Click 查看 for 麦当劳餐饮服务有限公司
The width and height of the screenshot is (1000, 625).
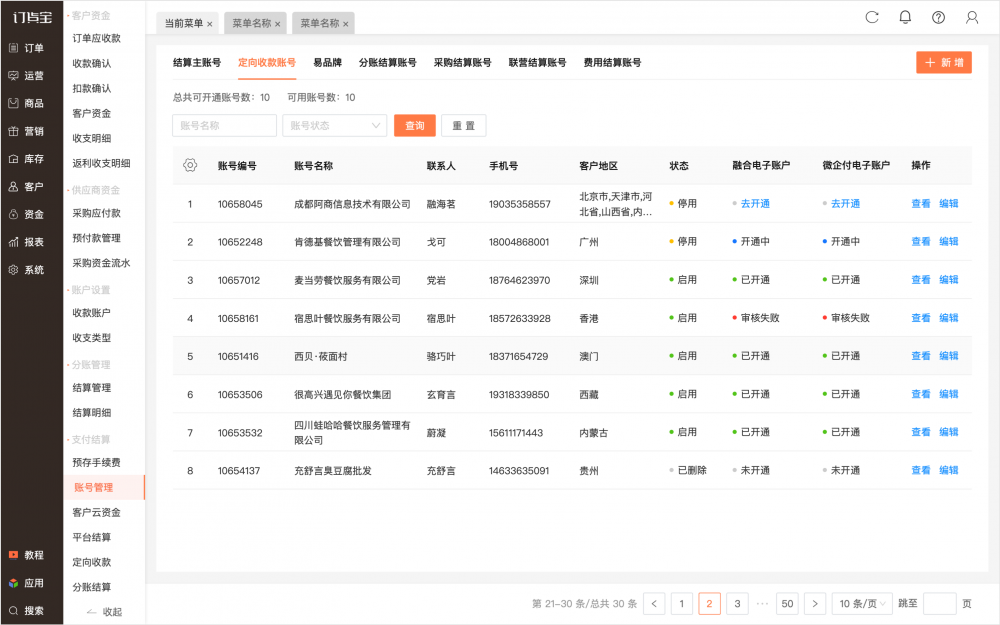pyautogui.click(x=921, y=280)
